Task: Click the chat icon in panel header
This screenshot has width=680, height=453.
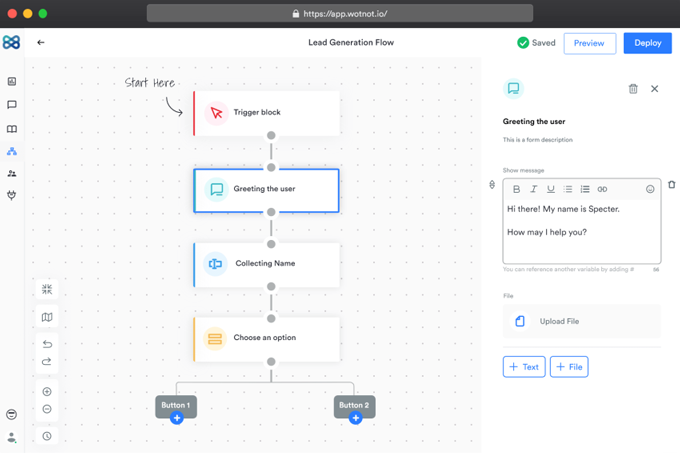Action: tap(513, 88)
